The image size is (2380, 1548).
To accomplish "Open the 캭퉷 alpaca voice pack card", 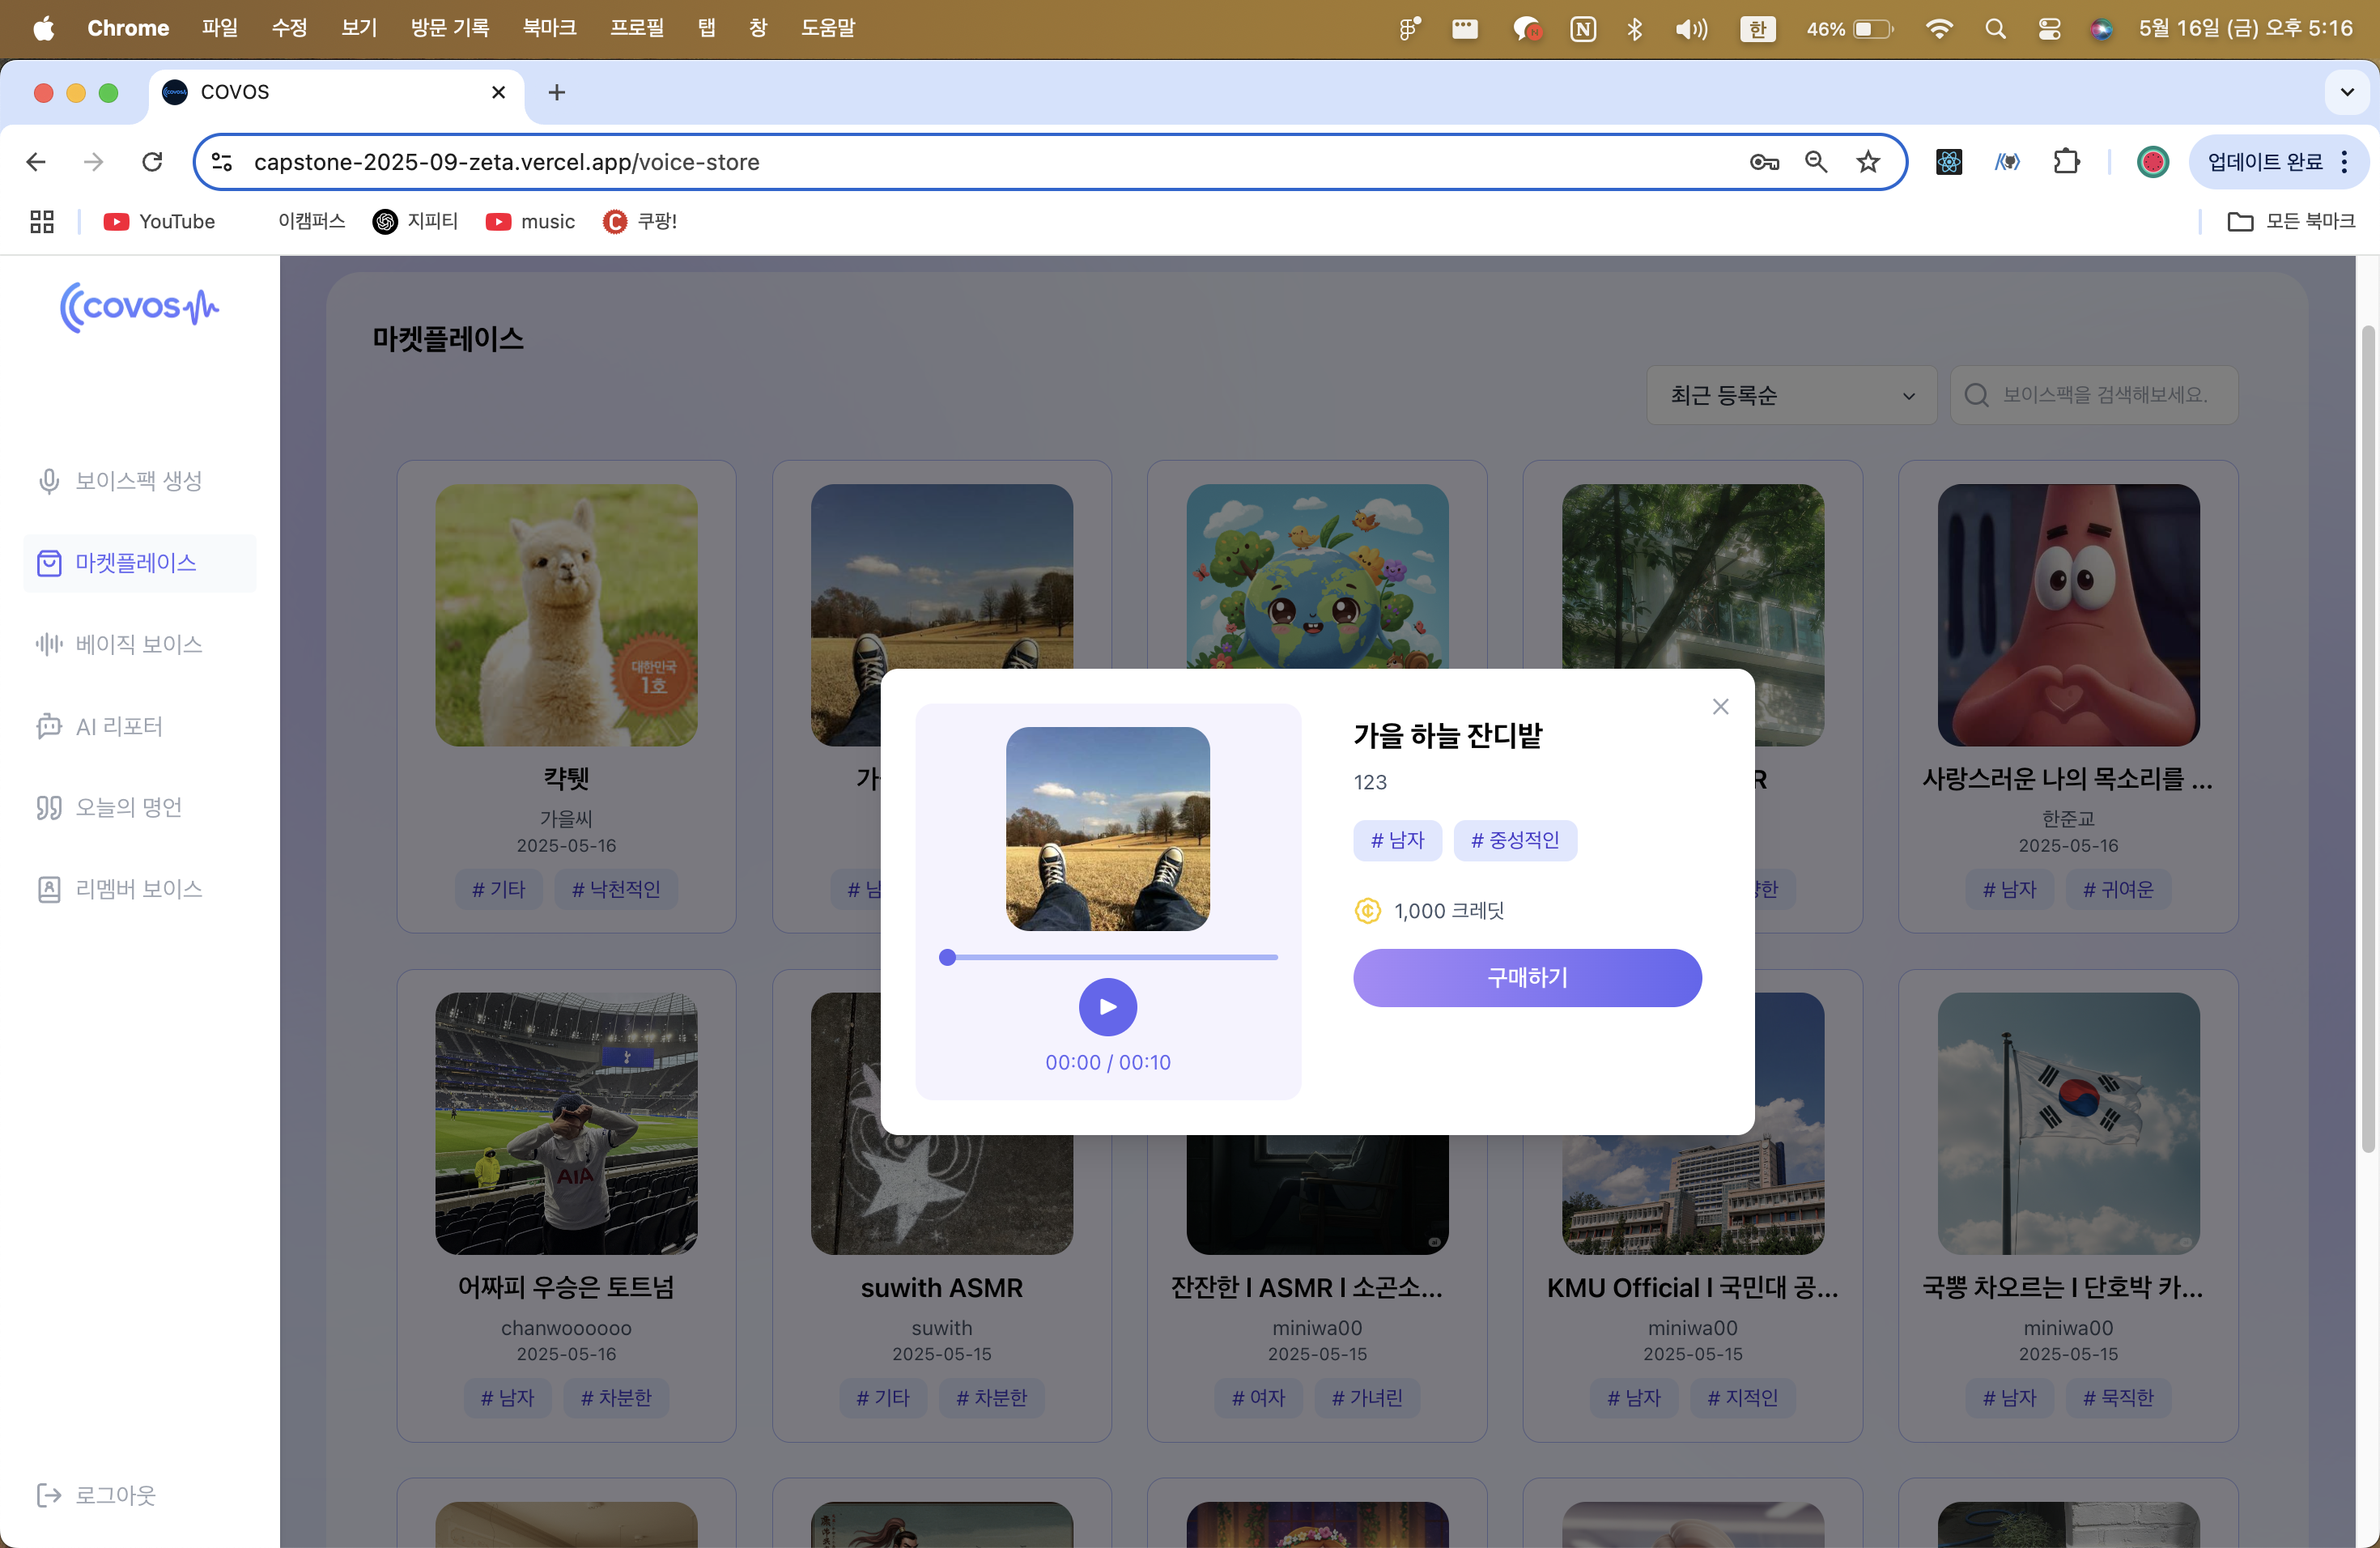I will (x=566, y=696).
